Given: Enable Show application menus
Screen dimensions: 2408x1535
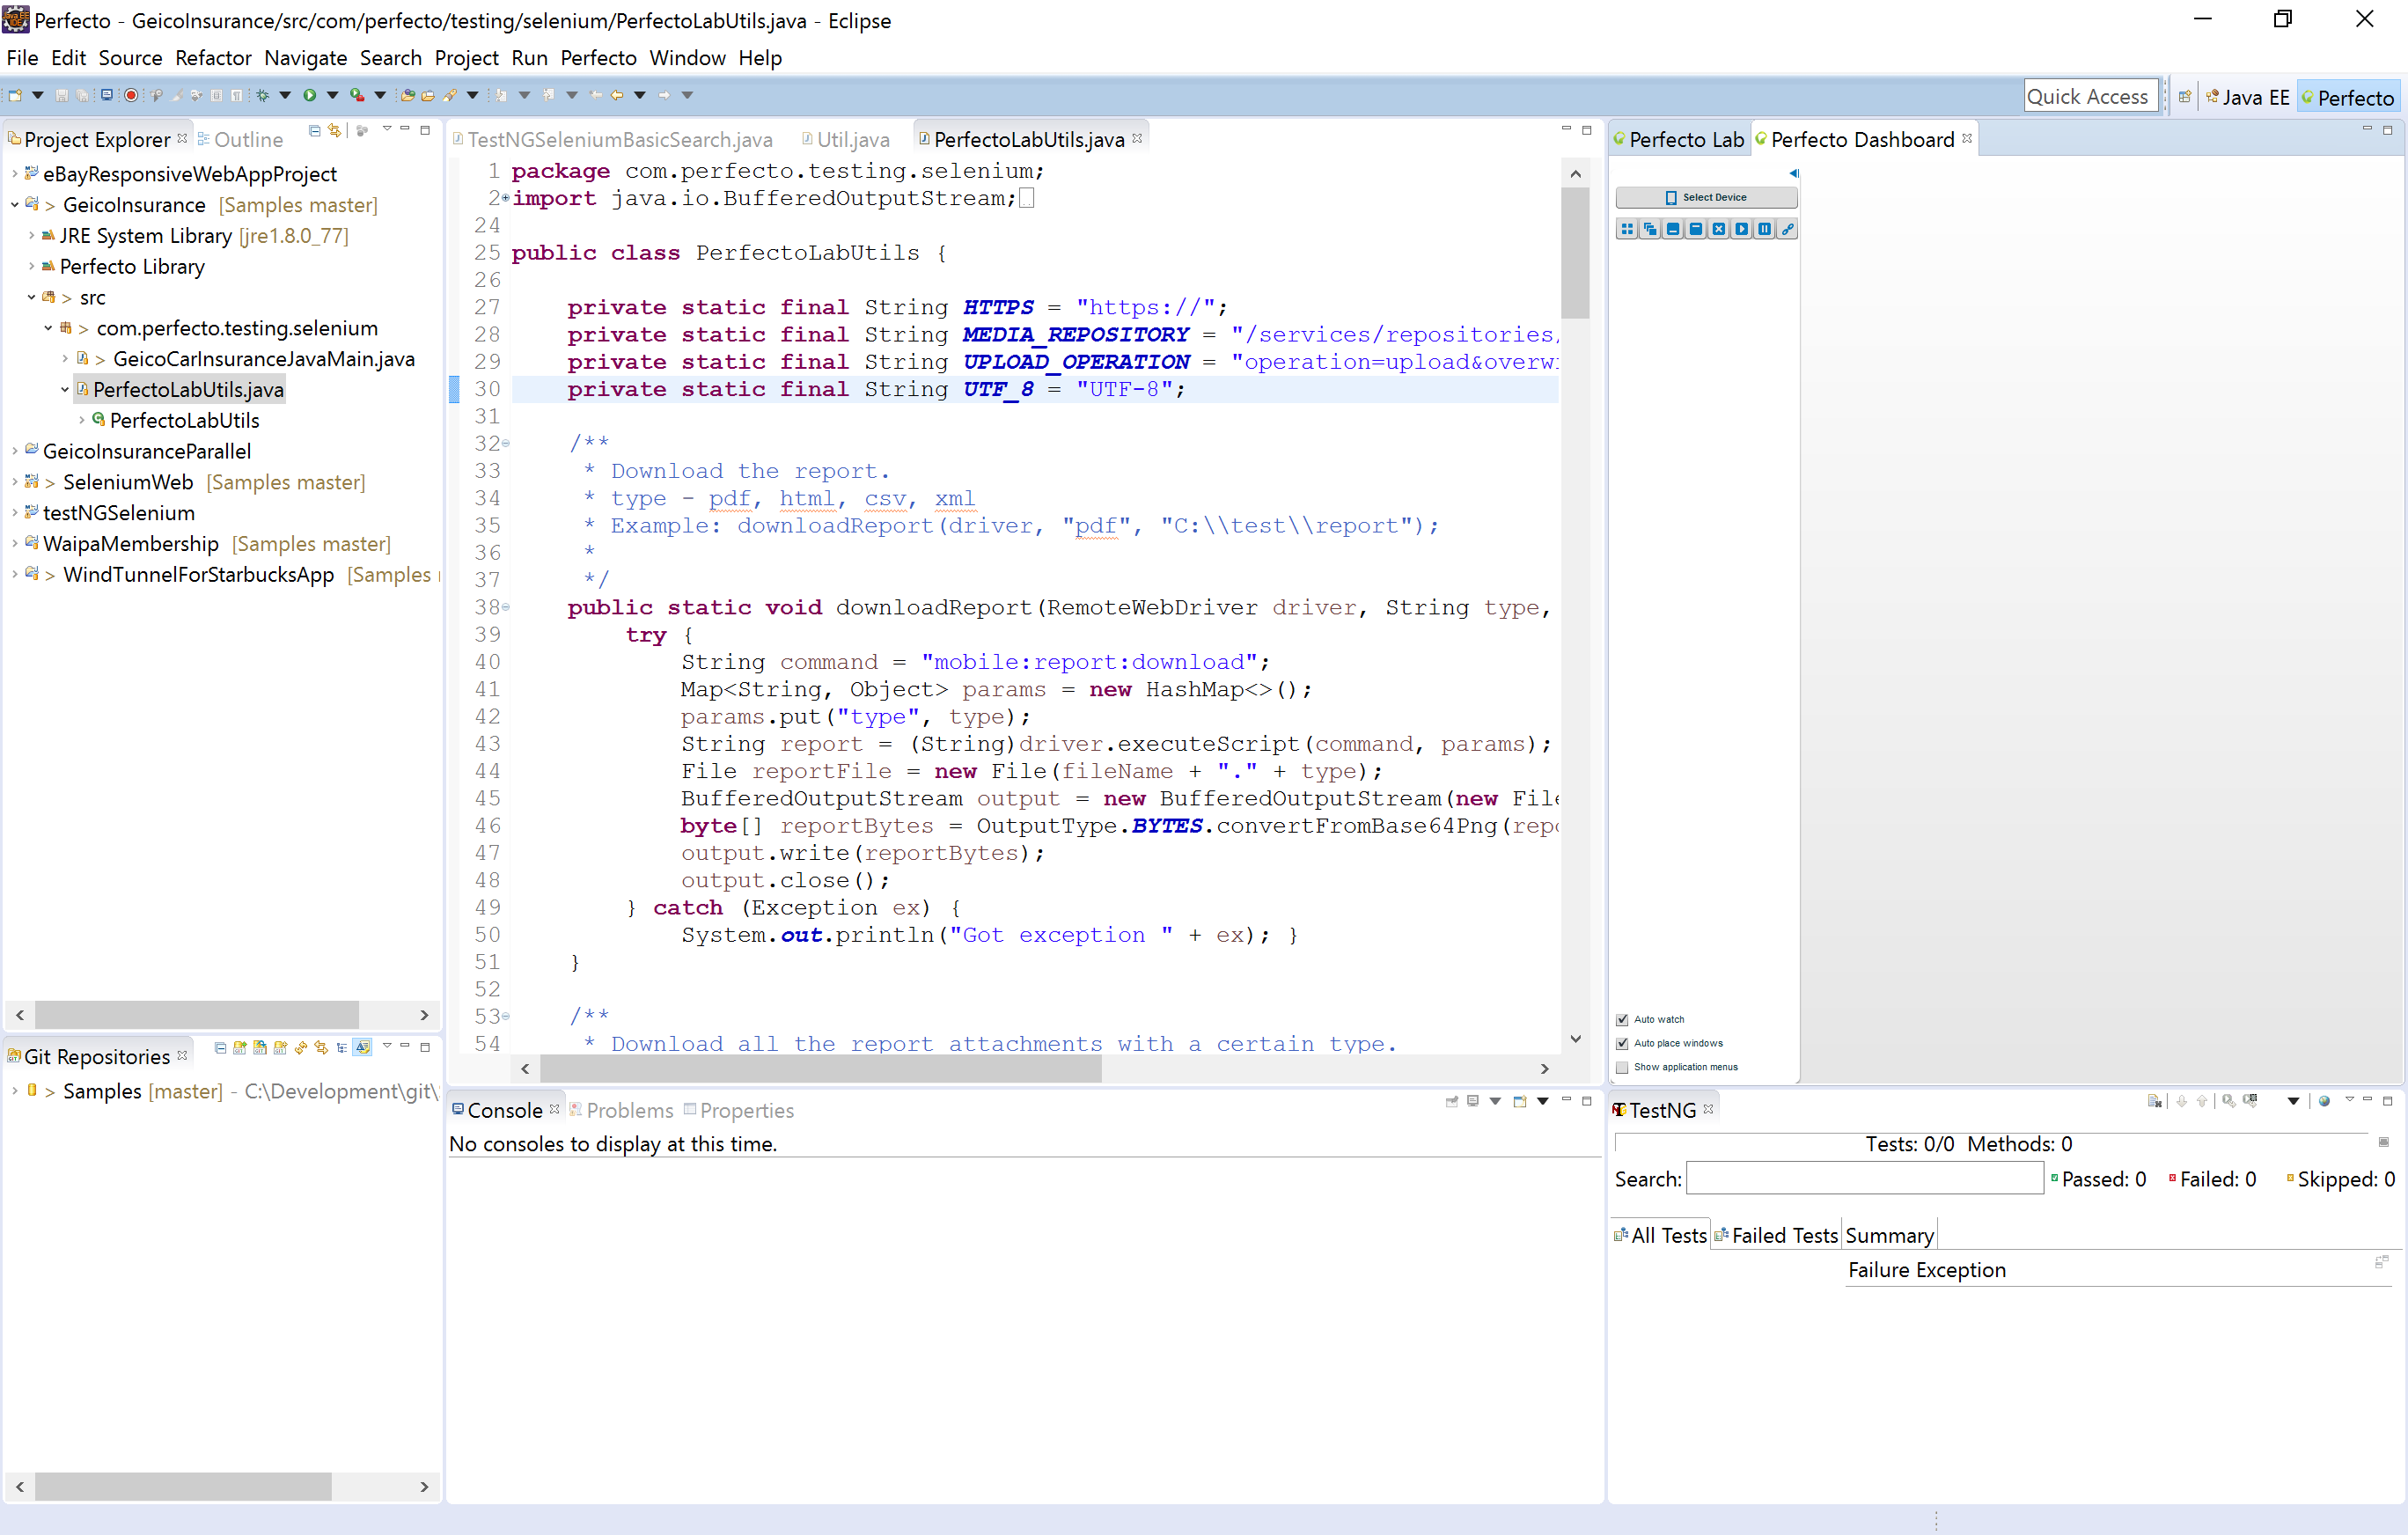Looking at the screenshot, I should 1622,1067.
